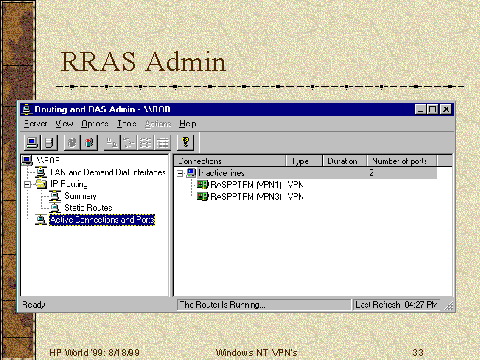Click the Number of ports column header
This screenshot has width=480, height=360.
402,161
